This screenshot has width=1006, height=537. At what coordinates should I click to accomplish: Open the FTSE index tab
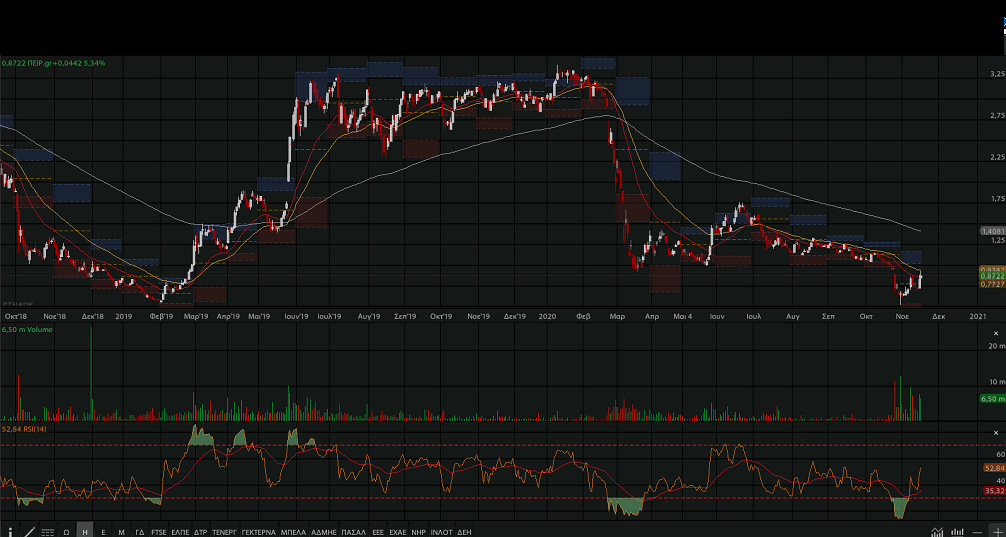[159, 531]
